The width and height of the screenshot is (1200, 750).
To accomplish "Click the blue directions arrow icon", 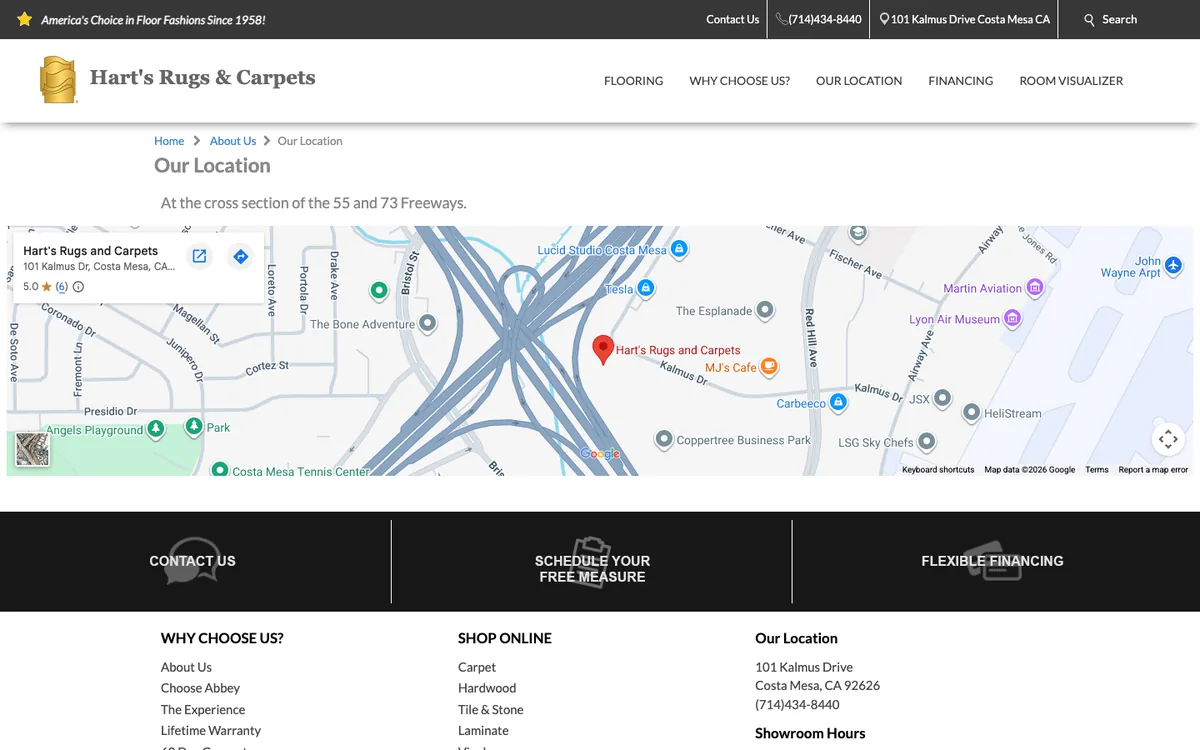I will point(240,256).
